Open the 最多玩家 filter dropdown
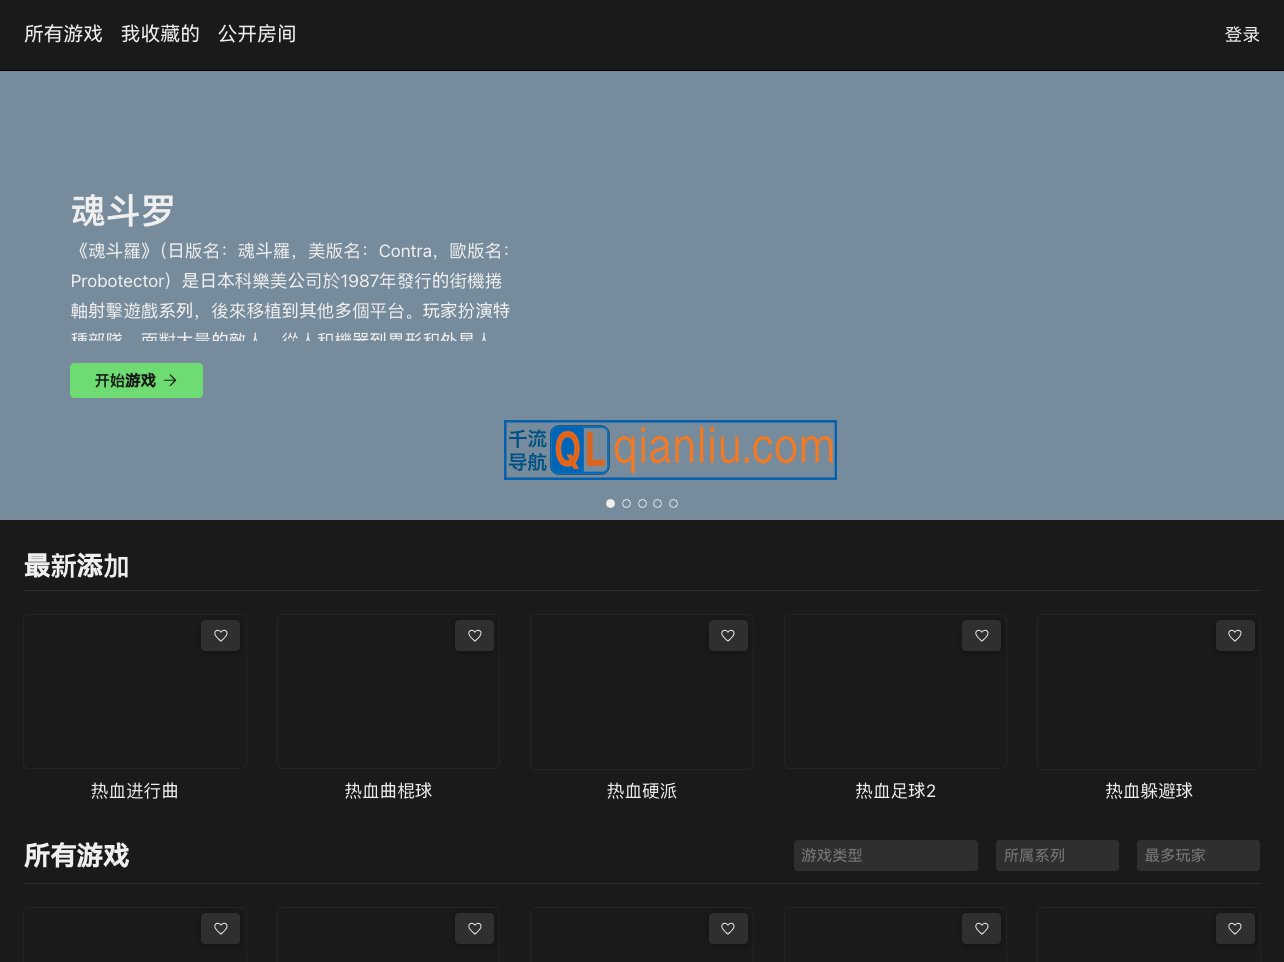This screenshot has width=1284, height=962. 1197,855
